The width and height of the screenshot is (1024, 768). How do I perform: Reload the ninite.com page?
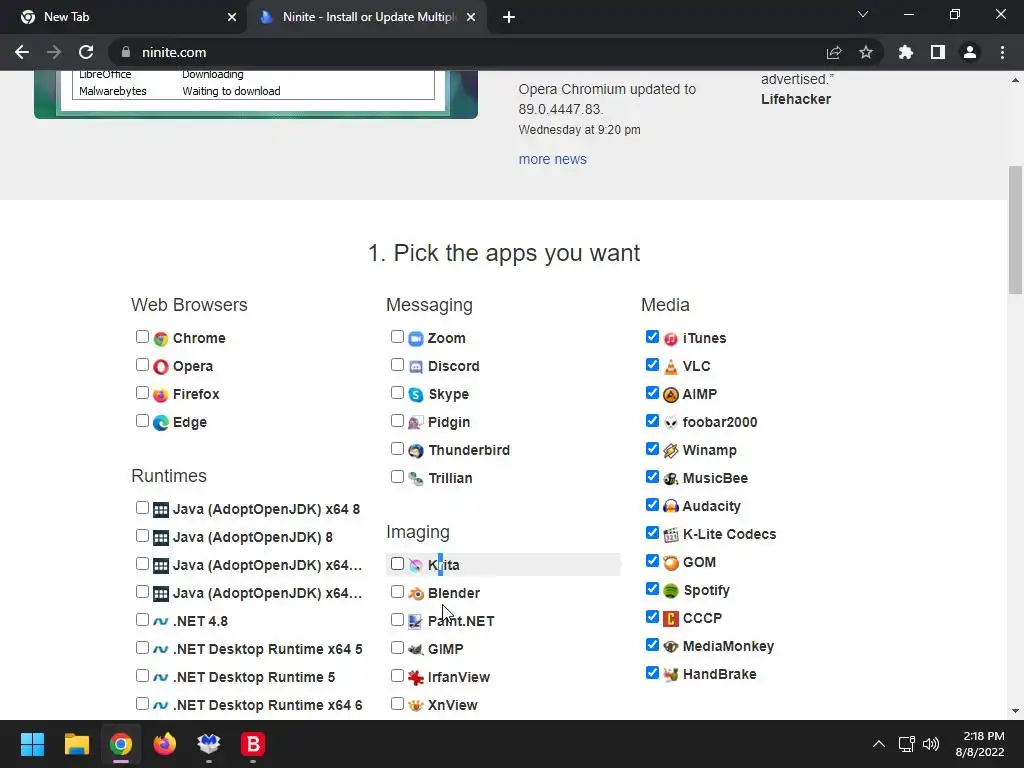coord(86,52)
